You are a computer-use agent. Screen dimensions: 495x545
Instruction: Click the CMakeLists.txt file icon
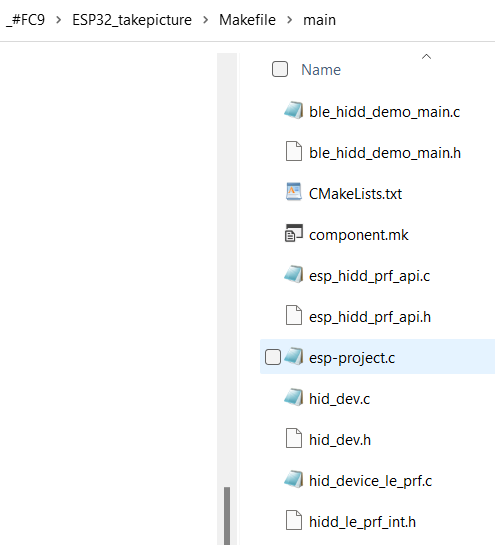pyautogui.click(x=293, y=192)
